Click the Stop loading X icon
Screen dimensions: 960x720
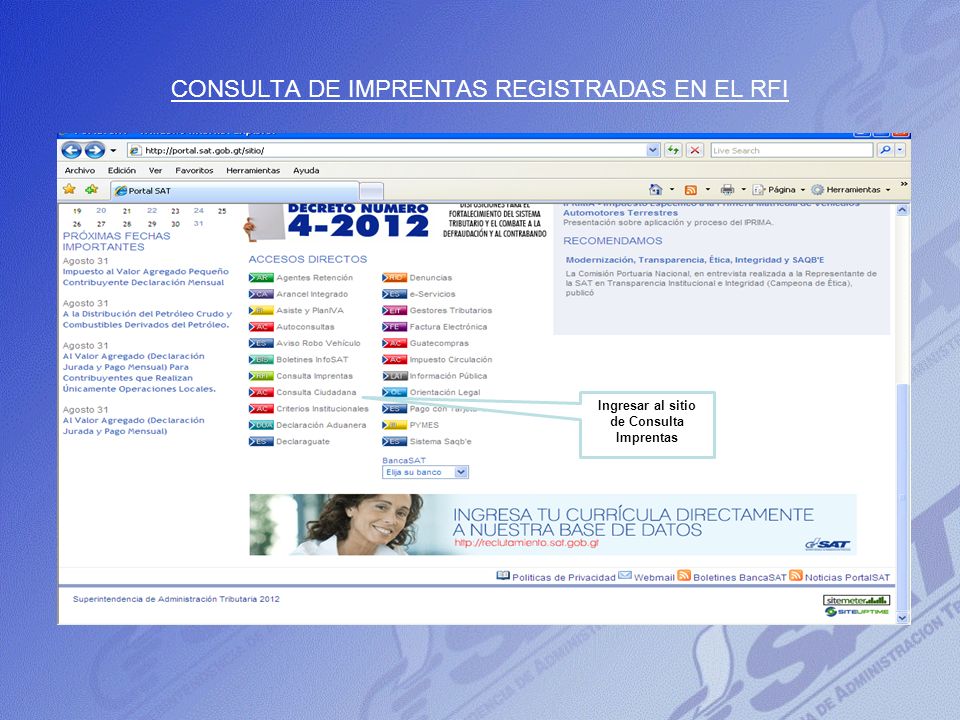pos(695,150)
